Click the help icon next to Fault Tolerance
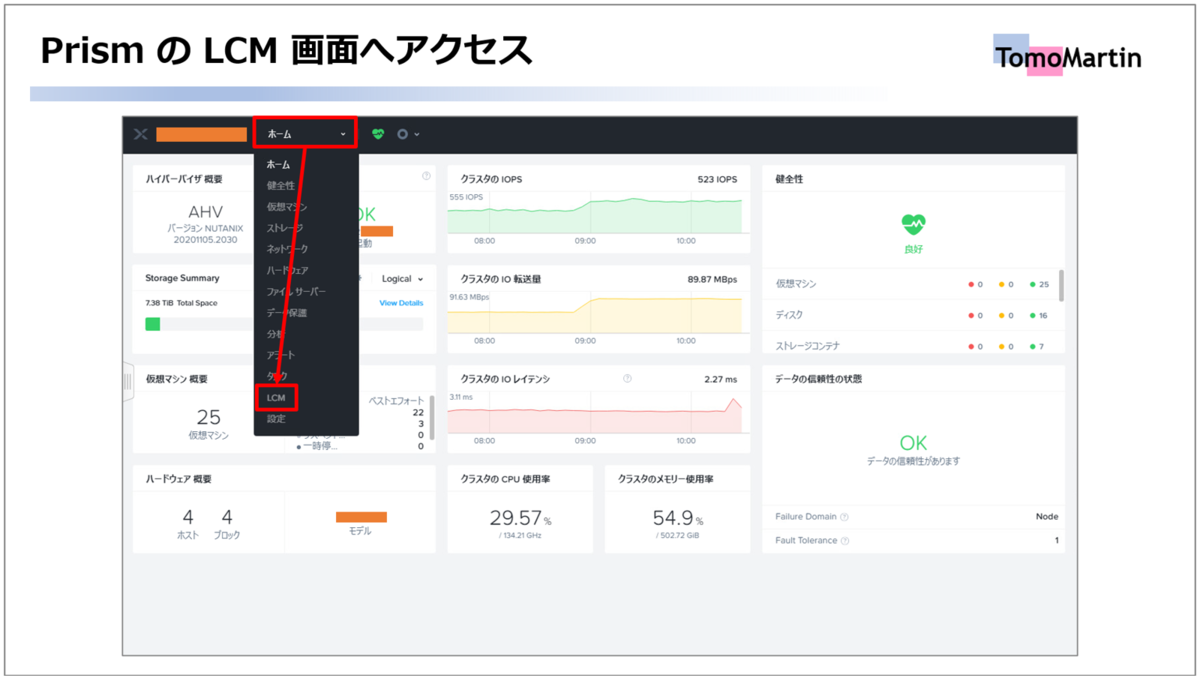 pos(845,541)
